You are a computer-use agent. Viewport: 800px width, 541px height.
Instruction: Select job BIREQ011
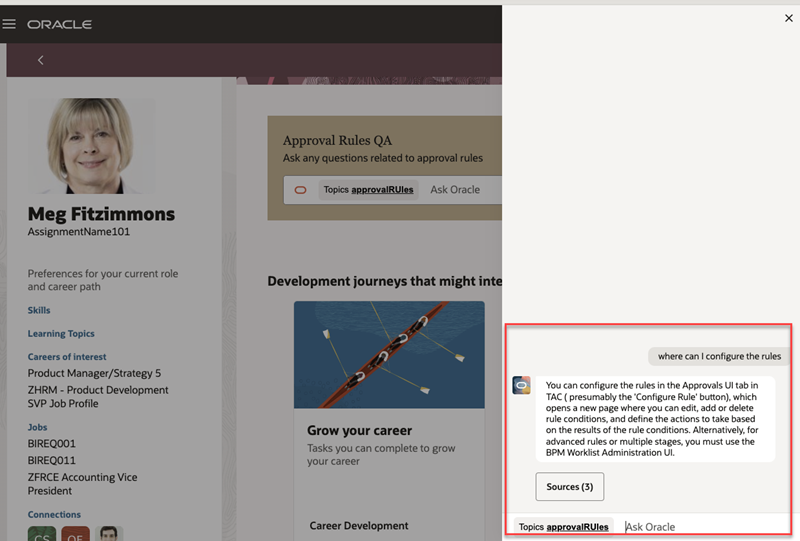(52, 460)
